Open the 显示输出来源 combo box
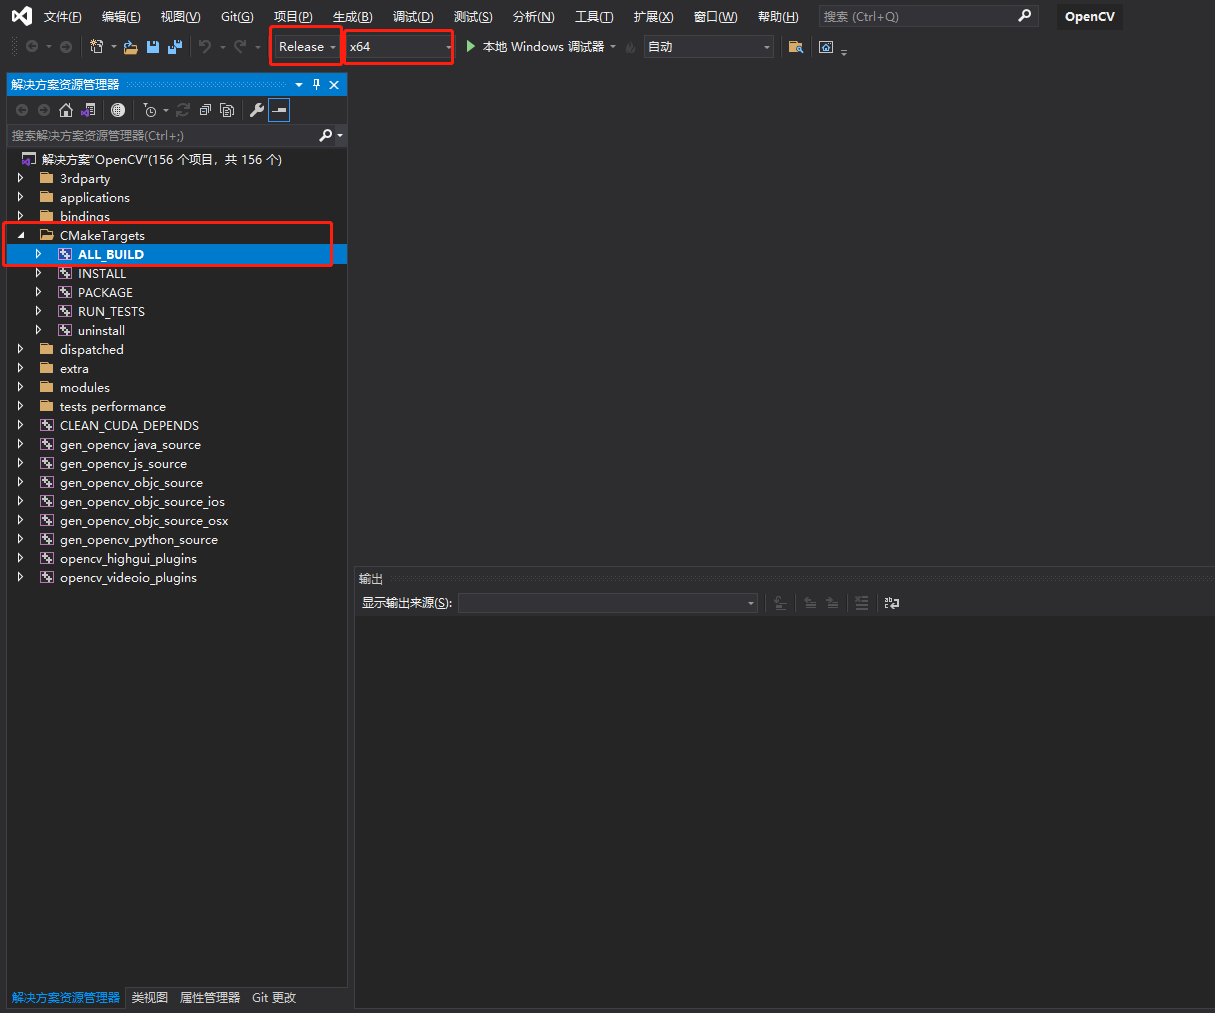1215x1013 pixels. (x=607, y=603)
